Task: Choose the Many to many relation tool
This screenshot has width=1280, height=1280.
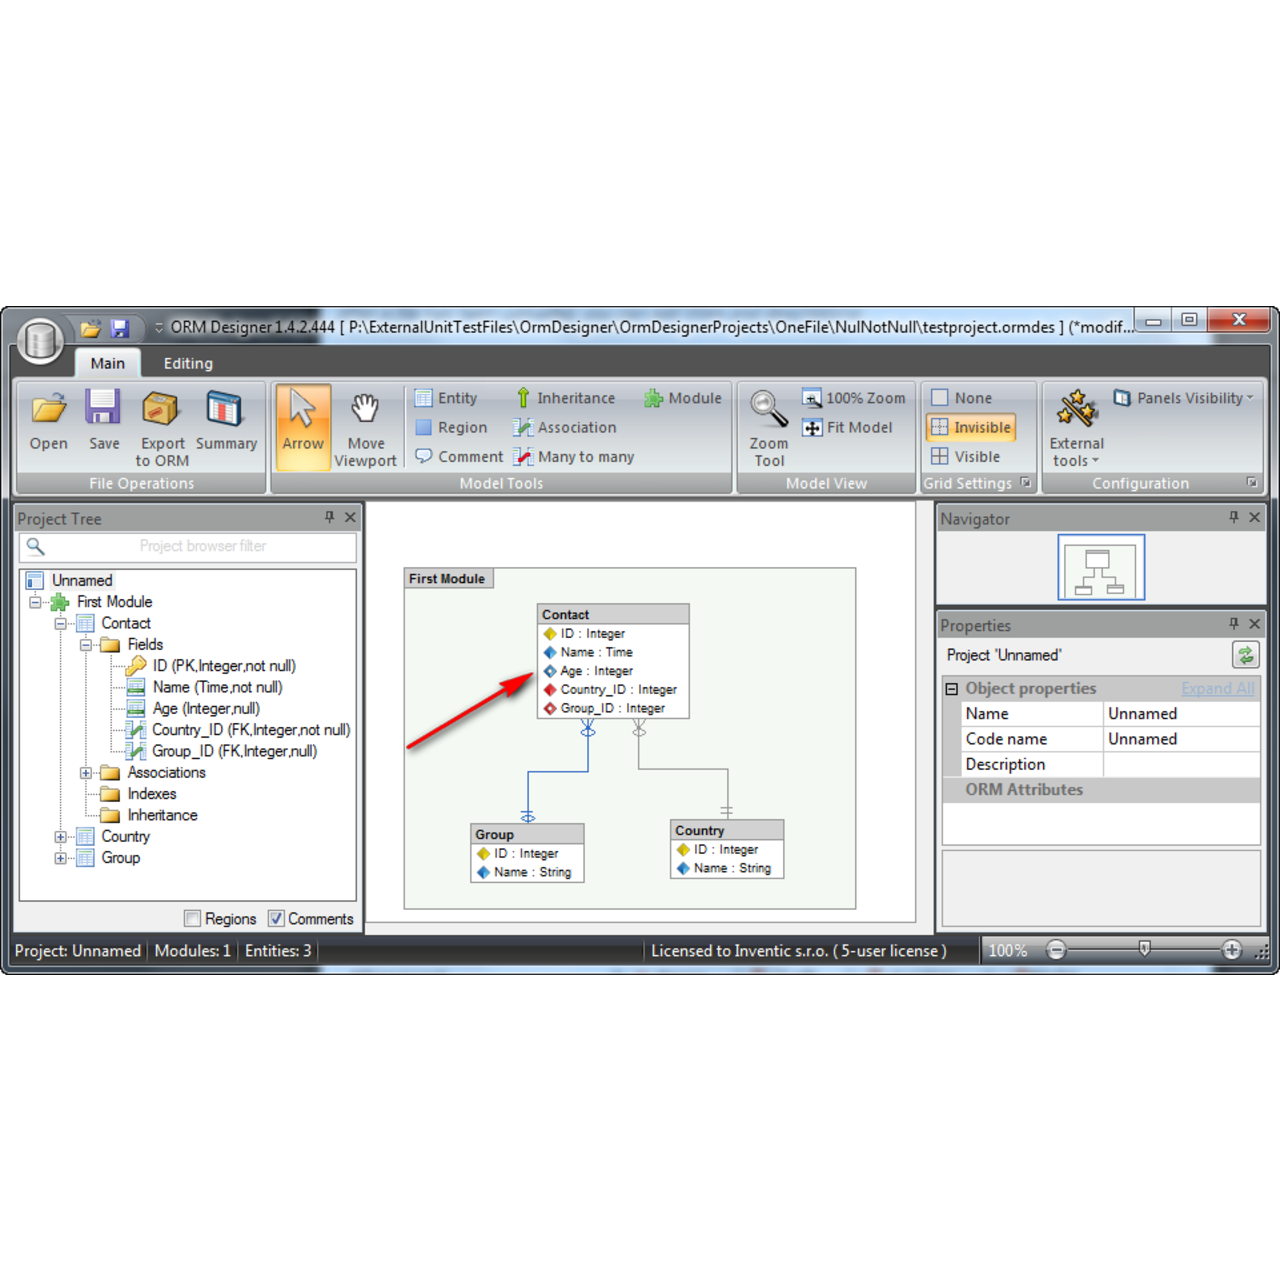Action: point(575,457)
